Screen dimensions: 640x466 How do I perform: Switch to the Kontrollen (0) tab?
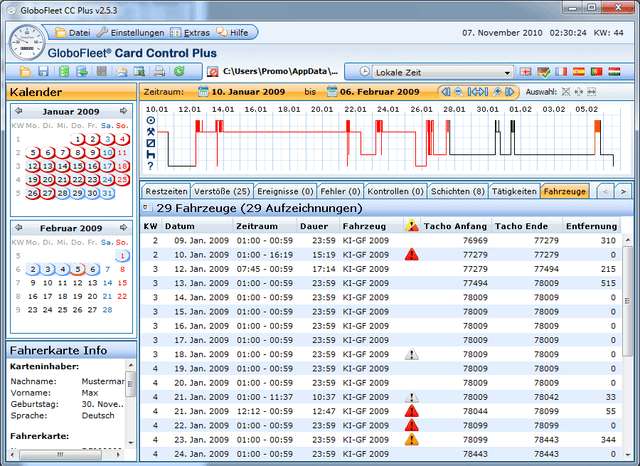pos(395,191)
